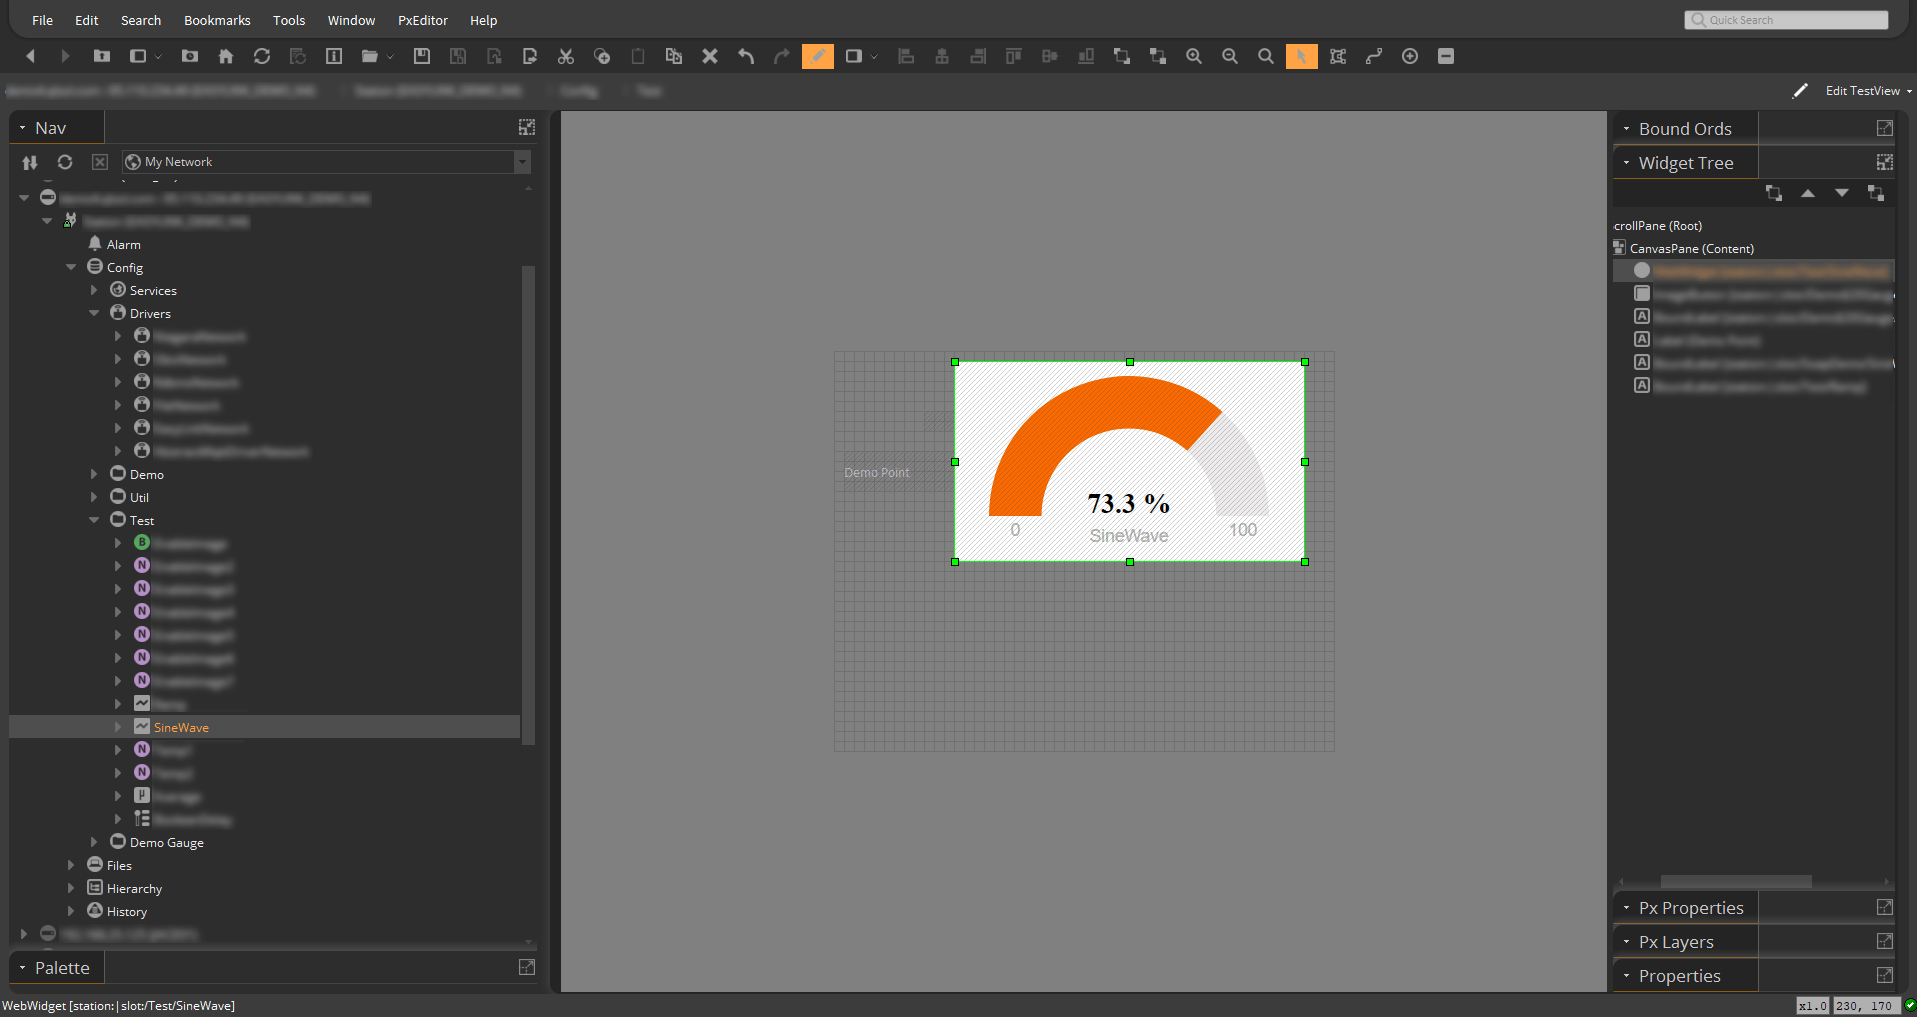Select the Alarm node in Nav tree
This screenshot has height=1017, width=1917.
123,244
